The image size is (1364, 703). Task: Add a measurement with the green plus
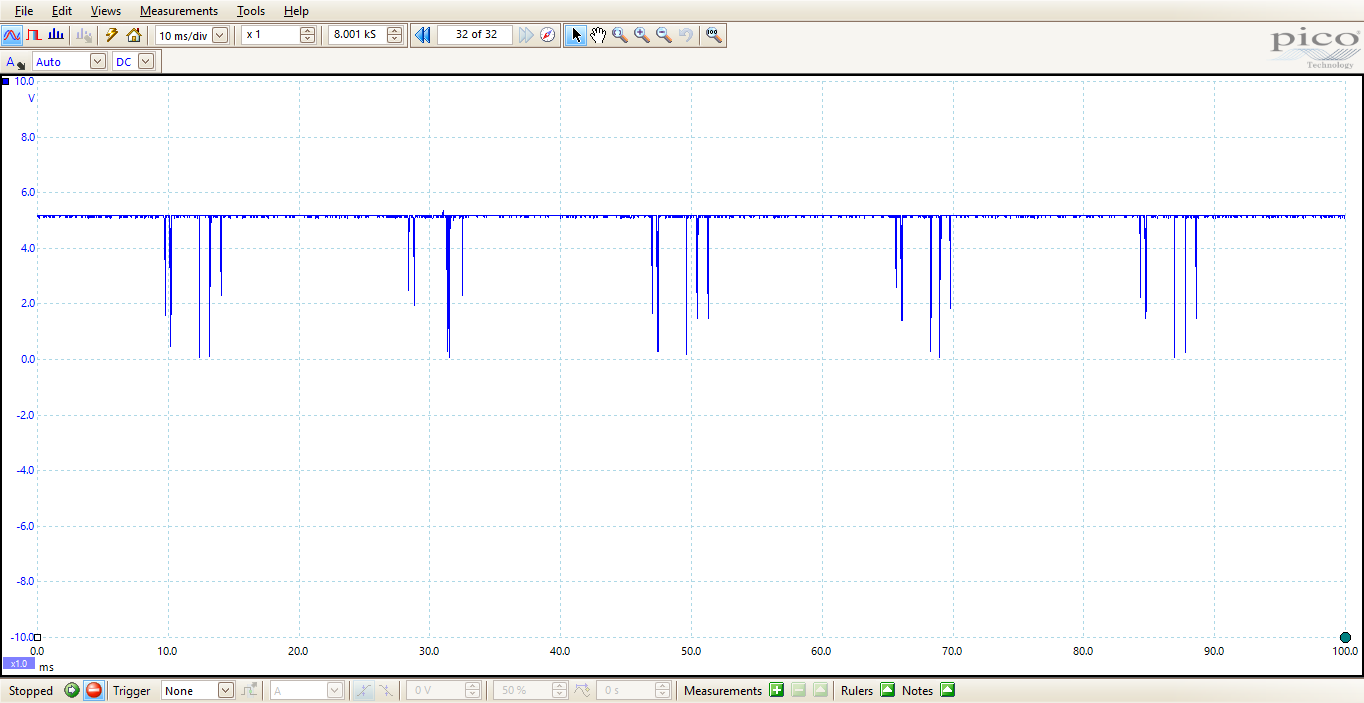tap(776, 690)
